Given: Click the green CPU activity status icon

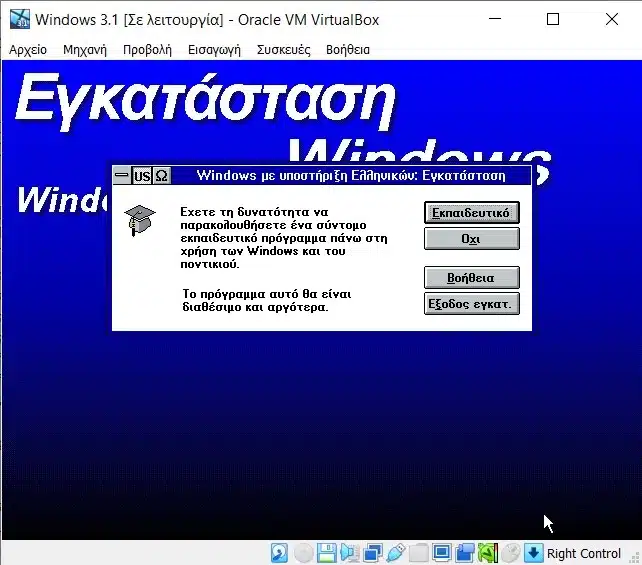Looking at the screenshot, I should pos(488,553).
